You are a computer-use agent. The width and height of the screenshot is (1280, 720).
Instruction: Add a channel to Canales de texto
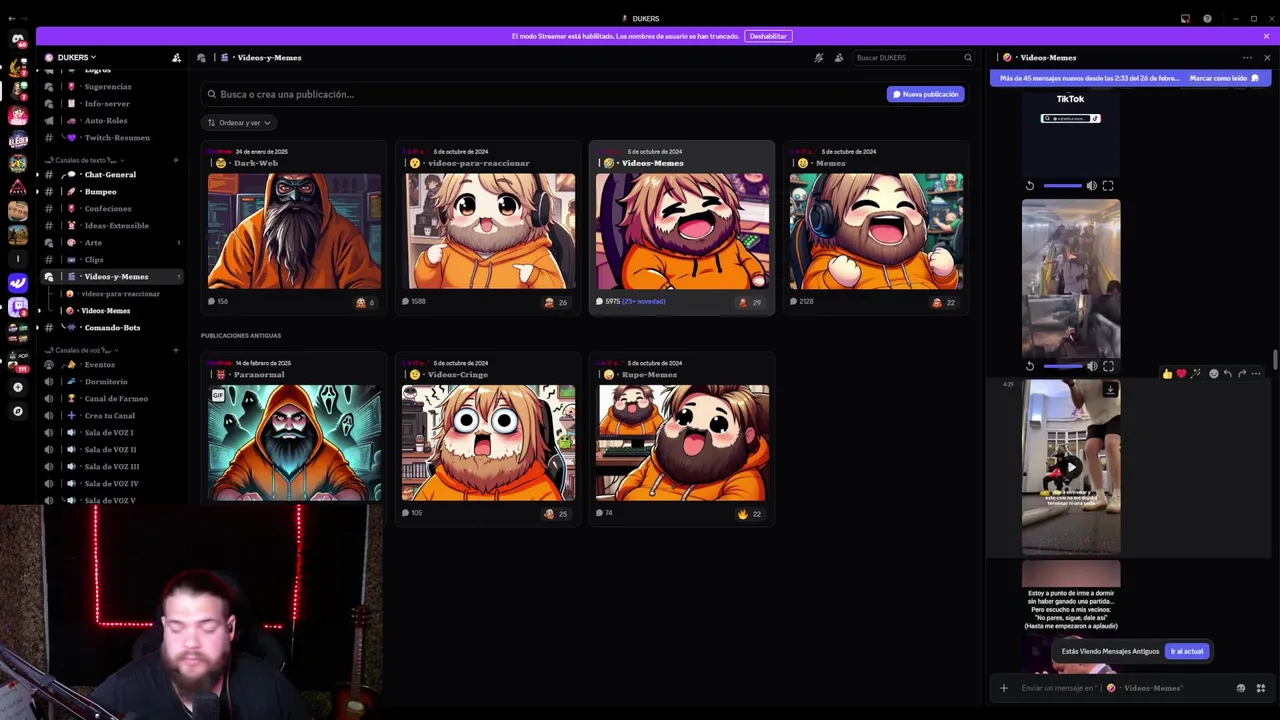point(176,160)
